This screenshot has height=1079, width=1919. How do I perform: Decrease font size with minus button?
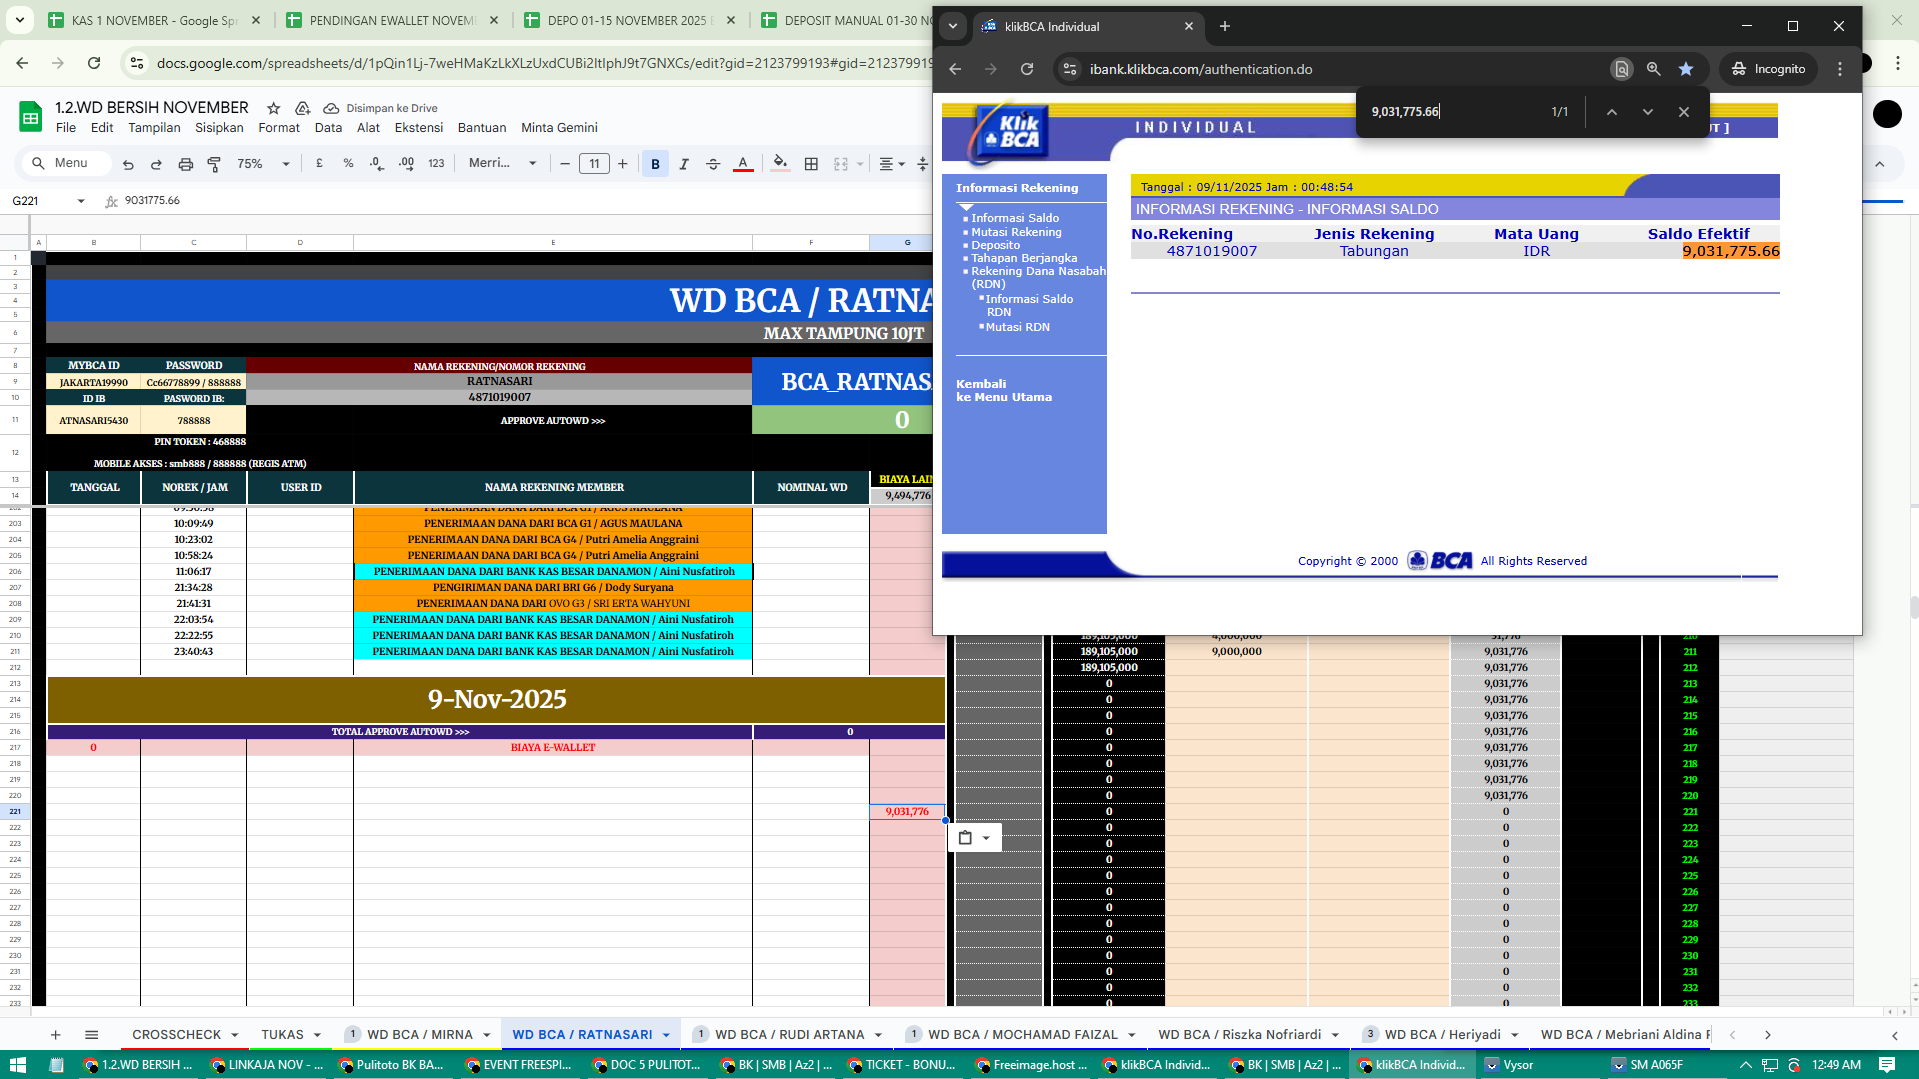[x=565, y=163]
